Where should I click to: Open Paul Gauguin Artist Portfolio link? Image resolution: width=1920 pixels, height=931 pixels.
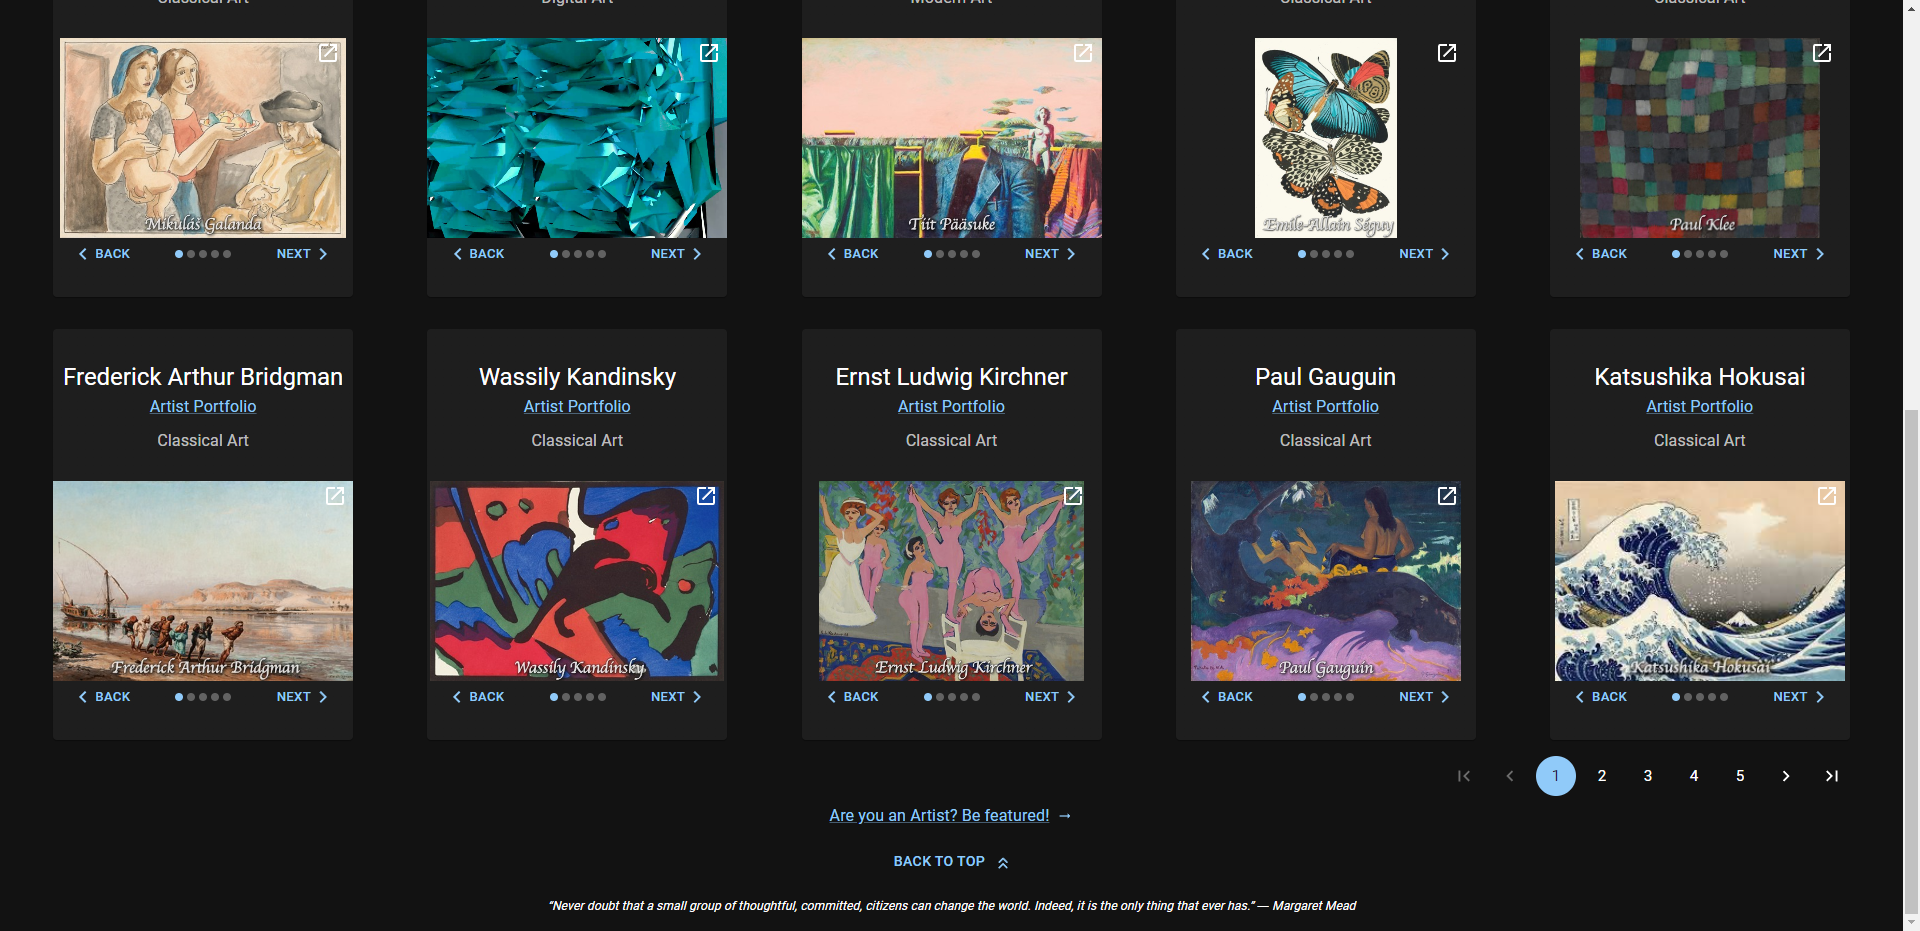point(1325,406)
